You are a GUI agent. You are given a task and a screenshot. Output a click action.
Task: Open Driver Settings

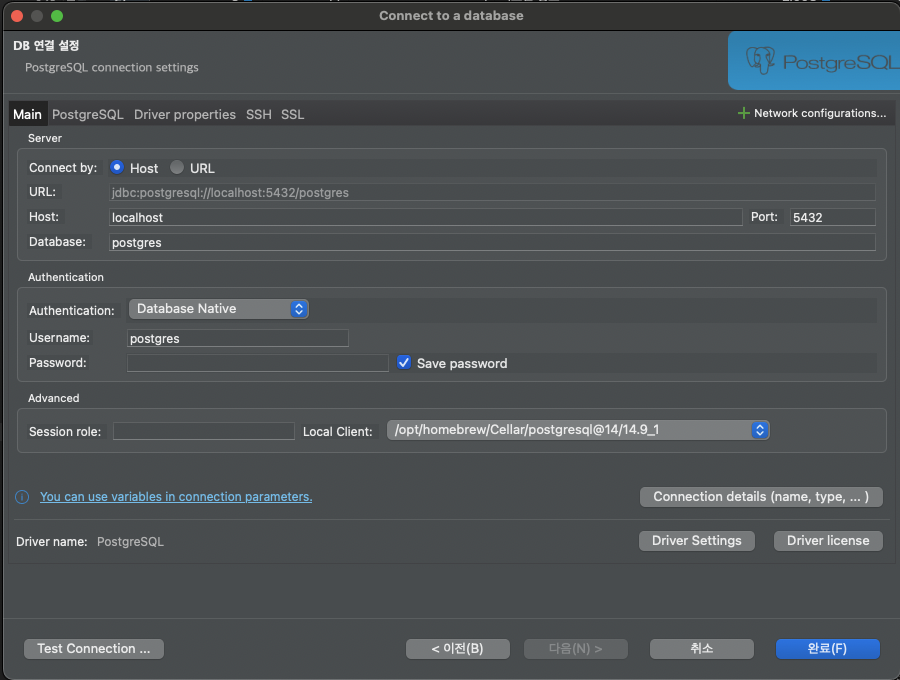tap(696, 540)
